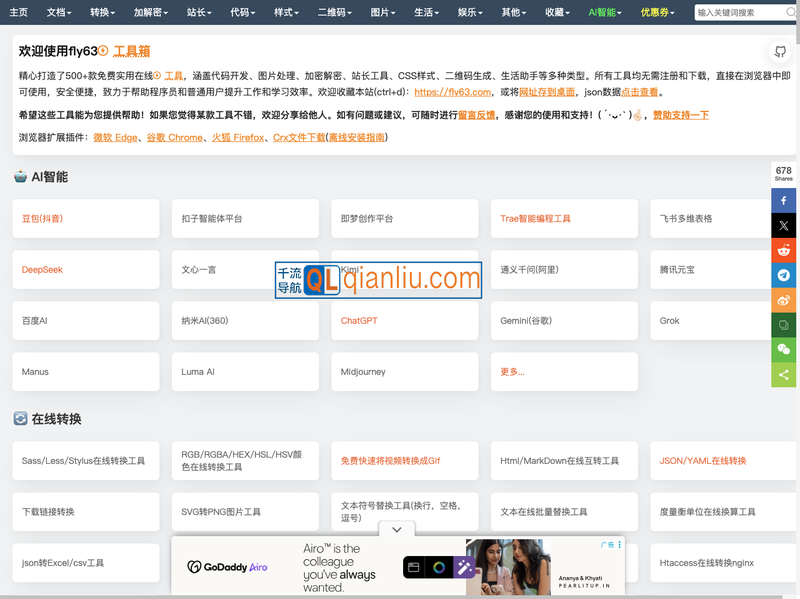Screen dimensions: 800x599
Task: Expand the tools list with the chevron button
Action: [396, 529]
